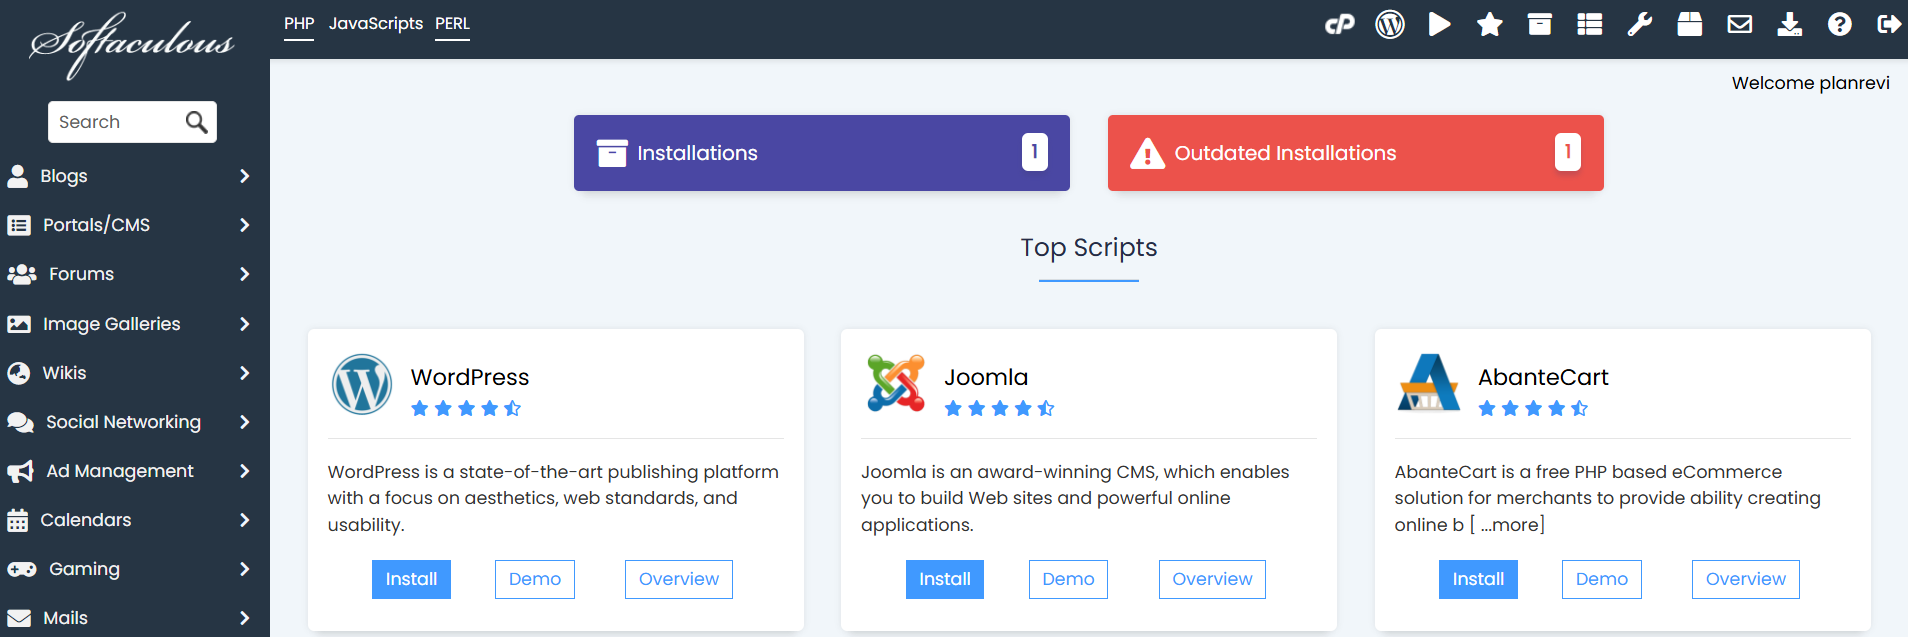Expand the Image Galleries chevron
Viewport: 1908px width, 637px height.
point(245,324)
